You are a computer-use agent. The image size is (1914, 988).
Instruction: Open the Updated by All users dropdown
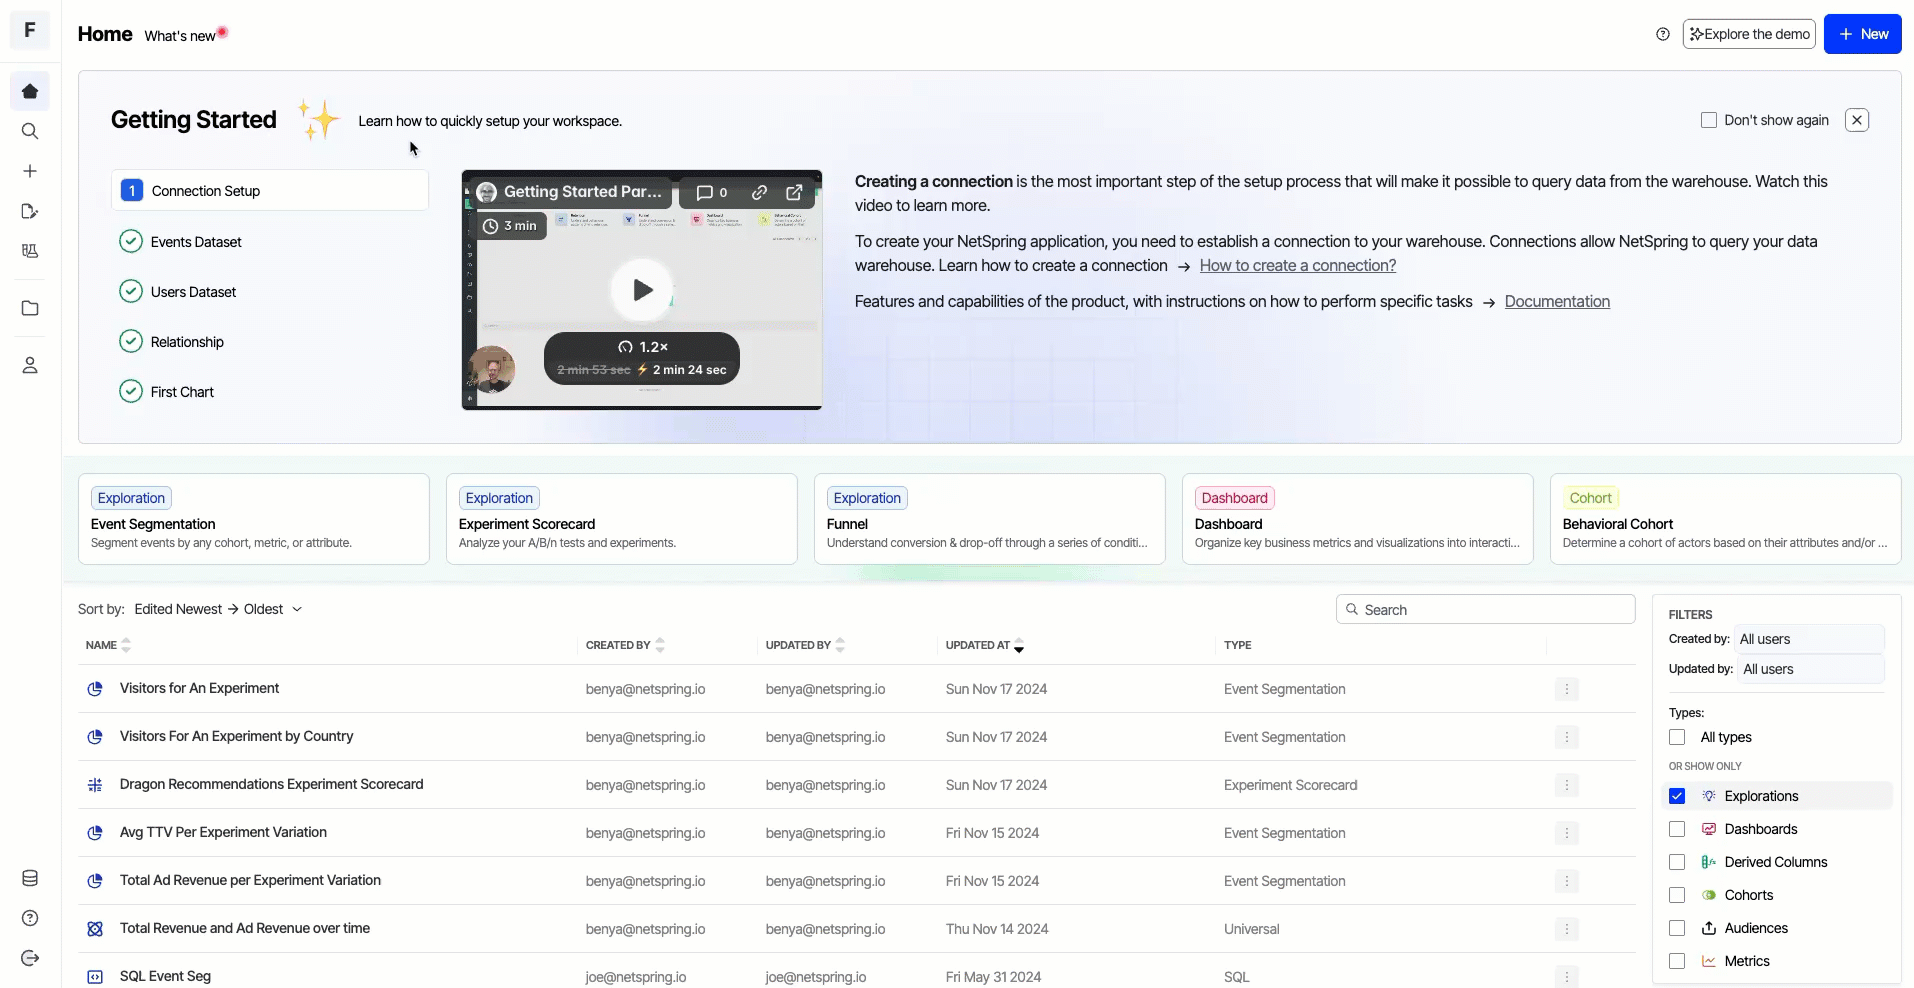point(1811,669)
